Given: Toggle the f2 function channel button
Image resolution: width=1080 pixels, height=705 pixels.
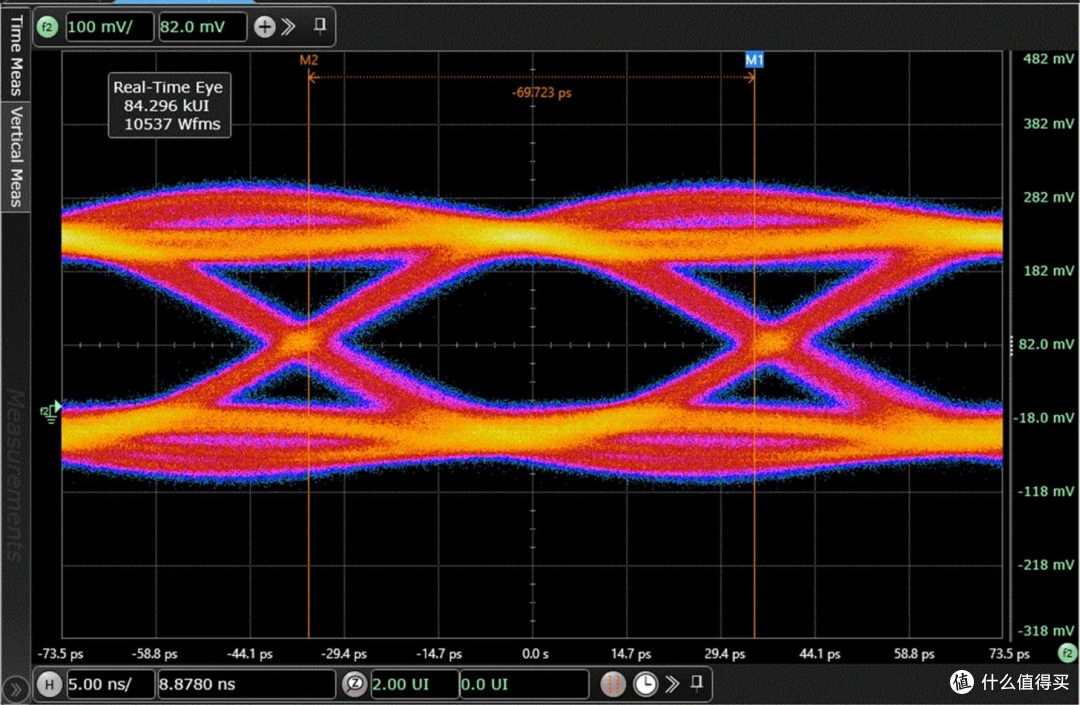Looking at the screenshot, I should (47, 27).
